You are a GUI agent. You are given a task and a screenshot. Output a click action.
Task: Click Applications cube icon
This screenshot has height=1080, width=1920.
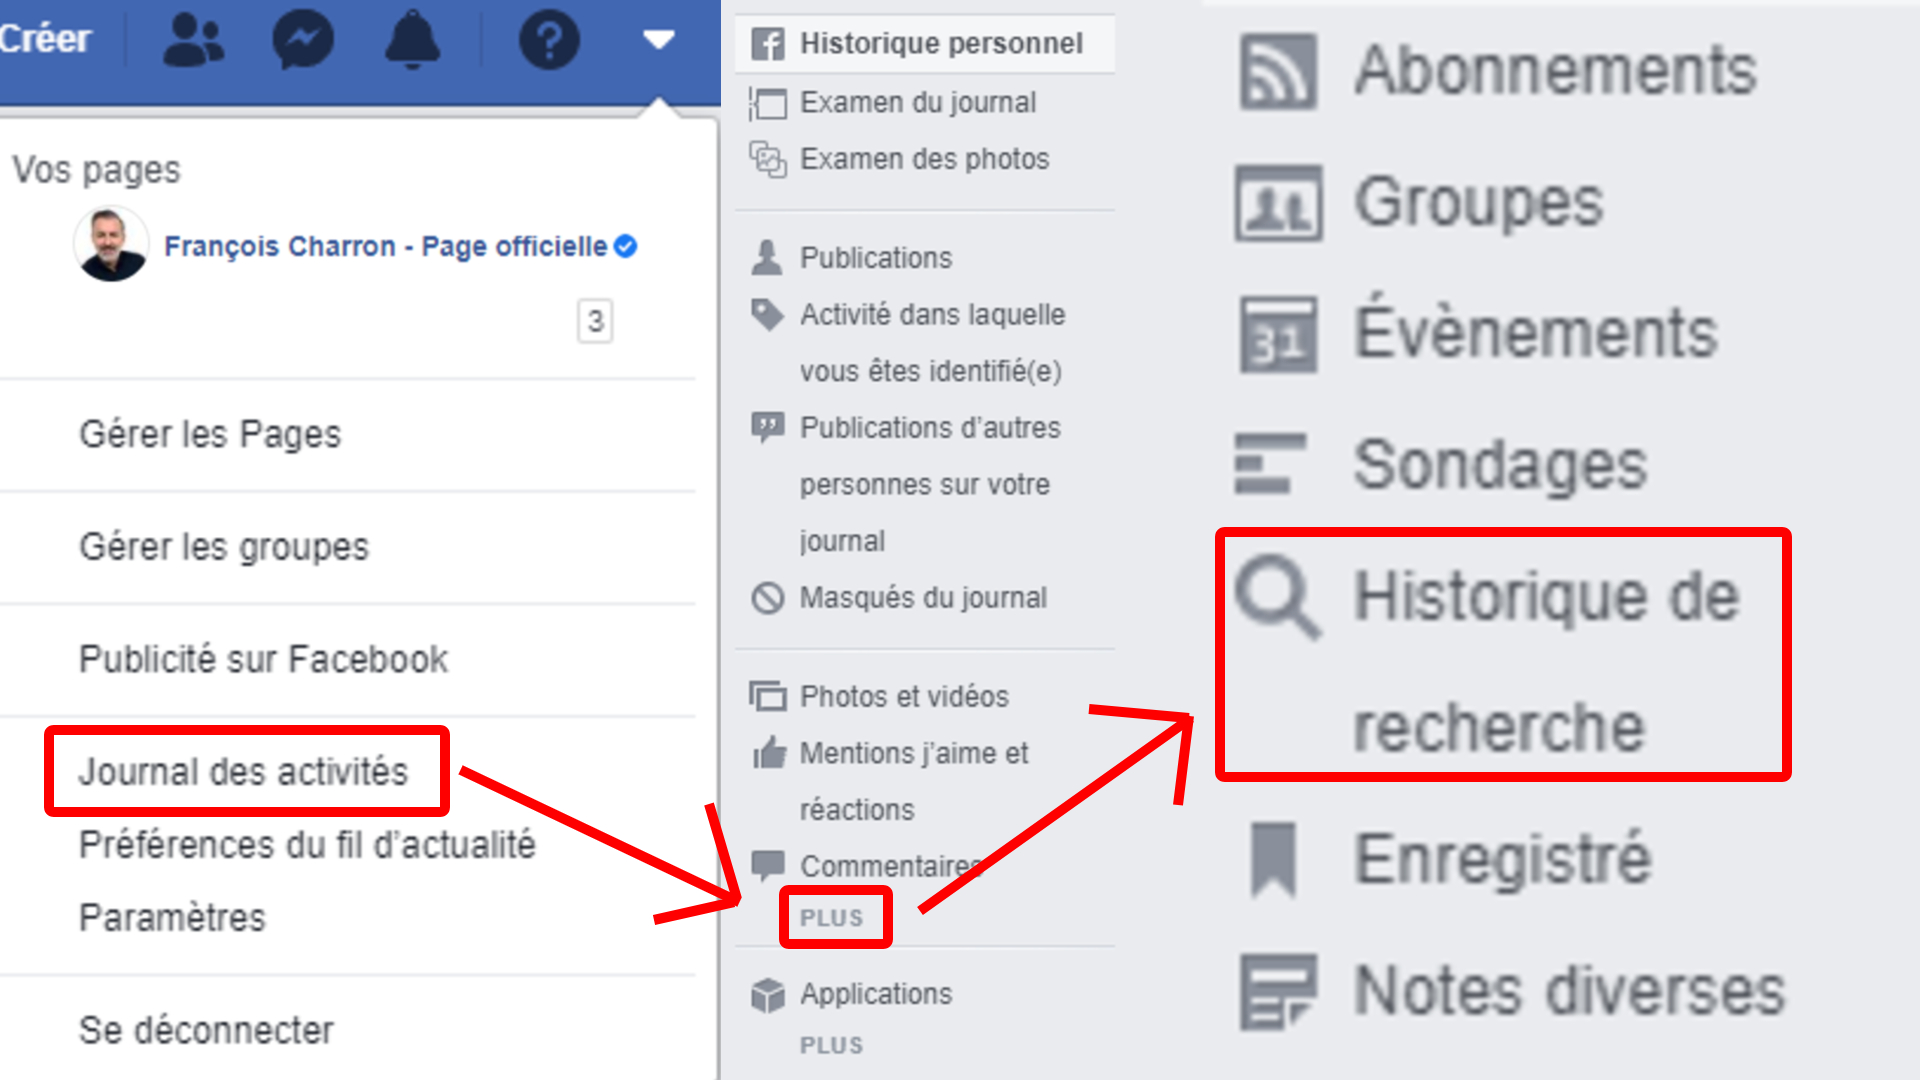pyautogui.click(x=767, y=995)
